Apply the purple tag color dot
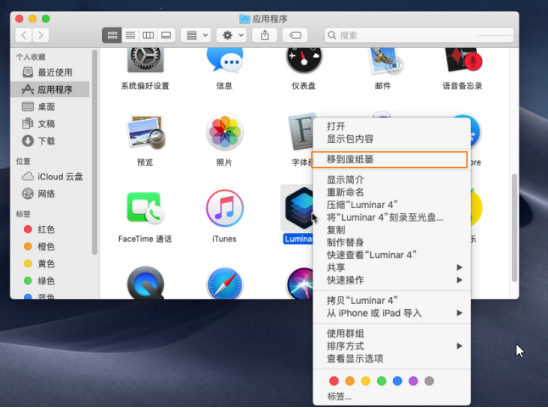 tap(413, 381)
